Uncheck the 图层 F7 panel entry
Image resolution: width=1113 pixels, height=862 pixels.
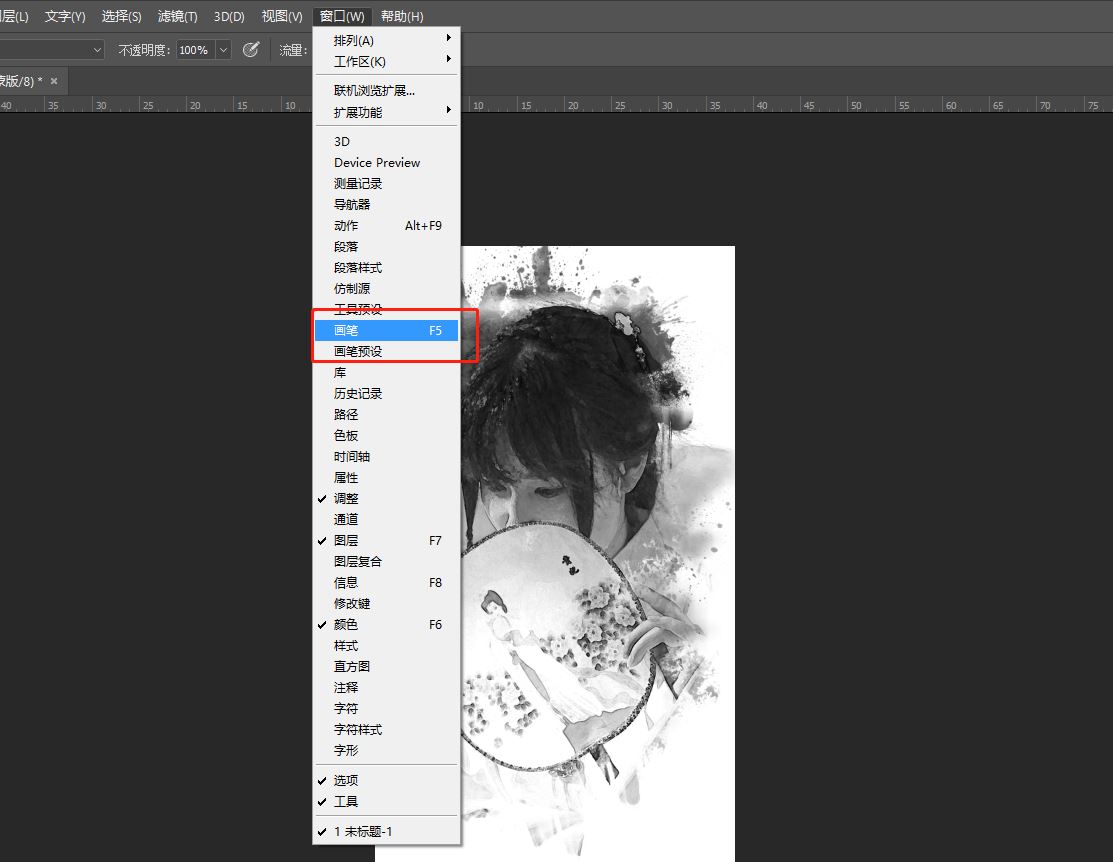[386, 540]
